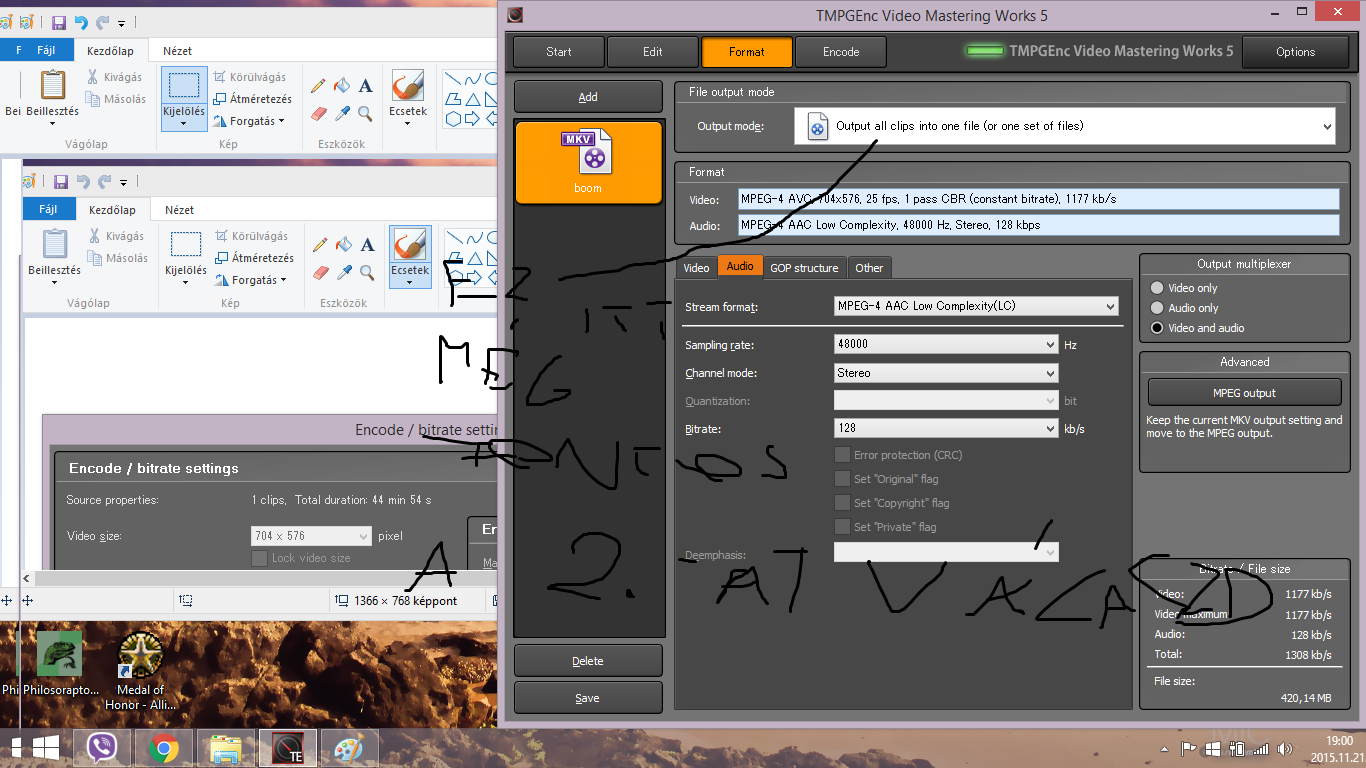Open Google Chrome from the taskbar
Image resolution: width=1366 pixels, height=768 pixels.
163,748
